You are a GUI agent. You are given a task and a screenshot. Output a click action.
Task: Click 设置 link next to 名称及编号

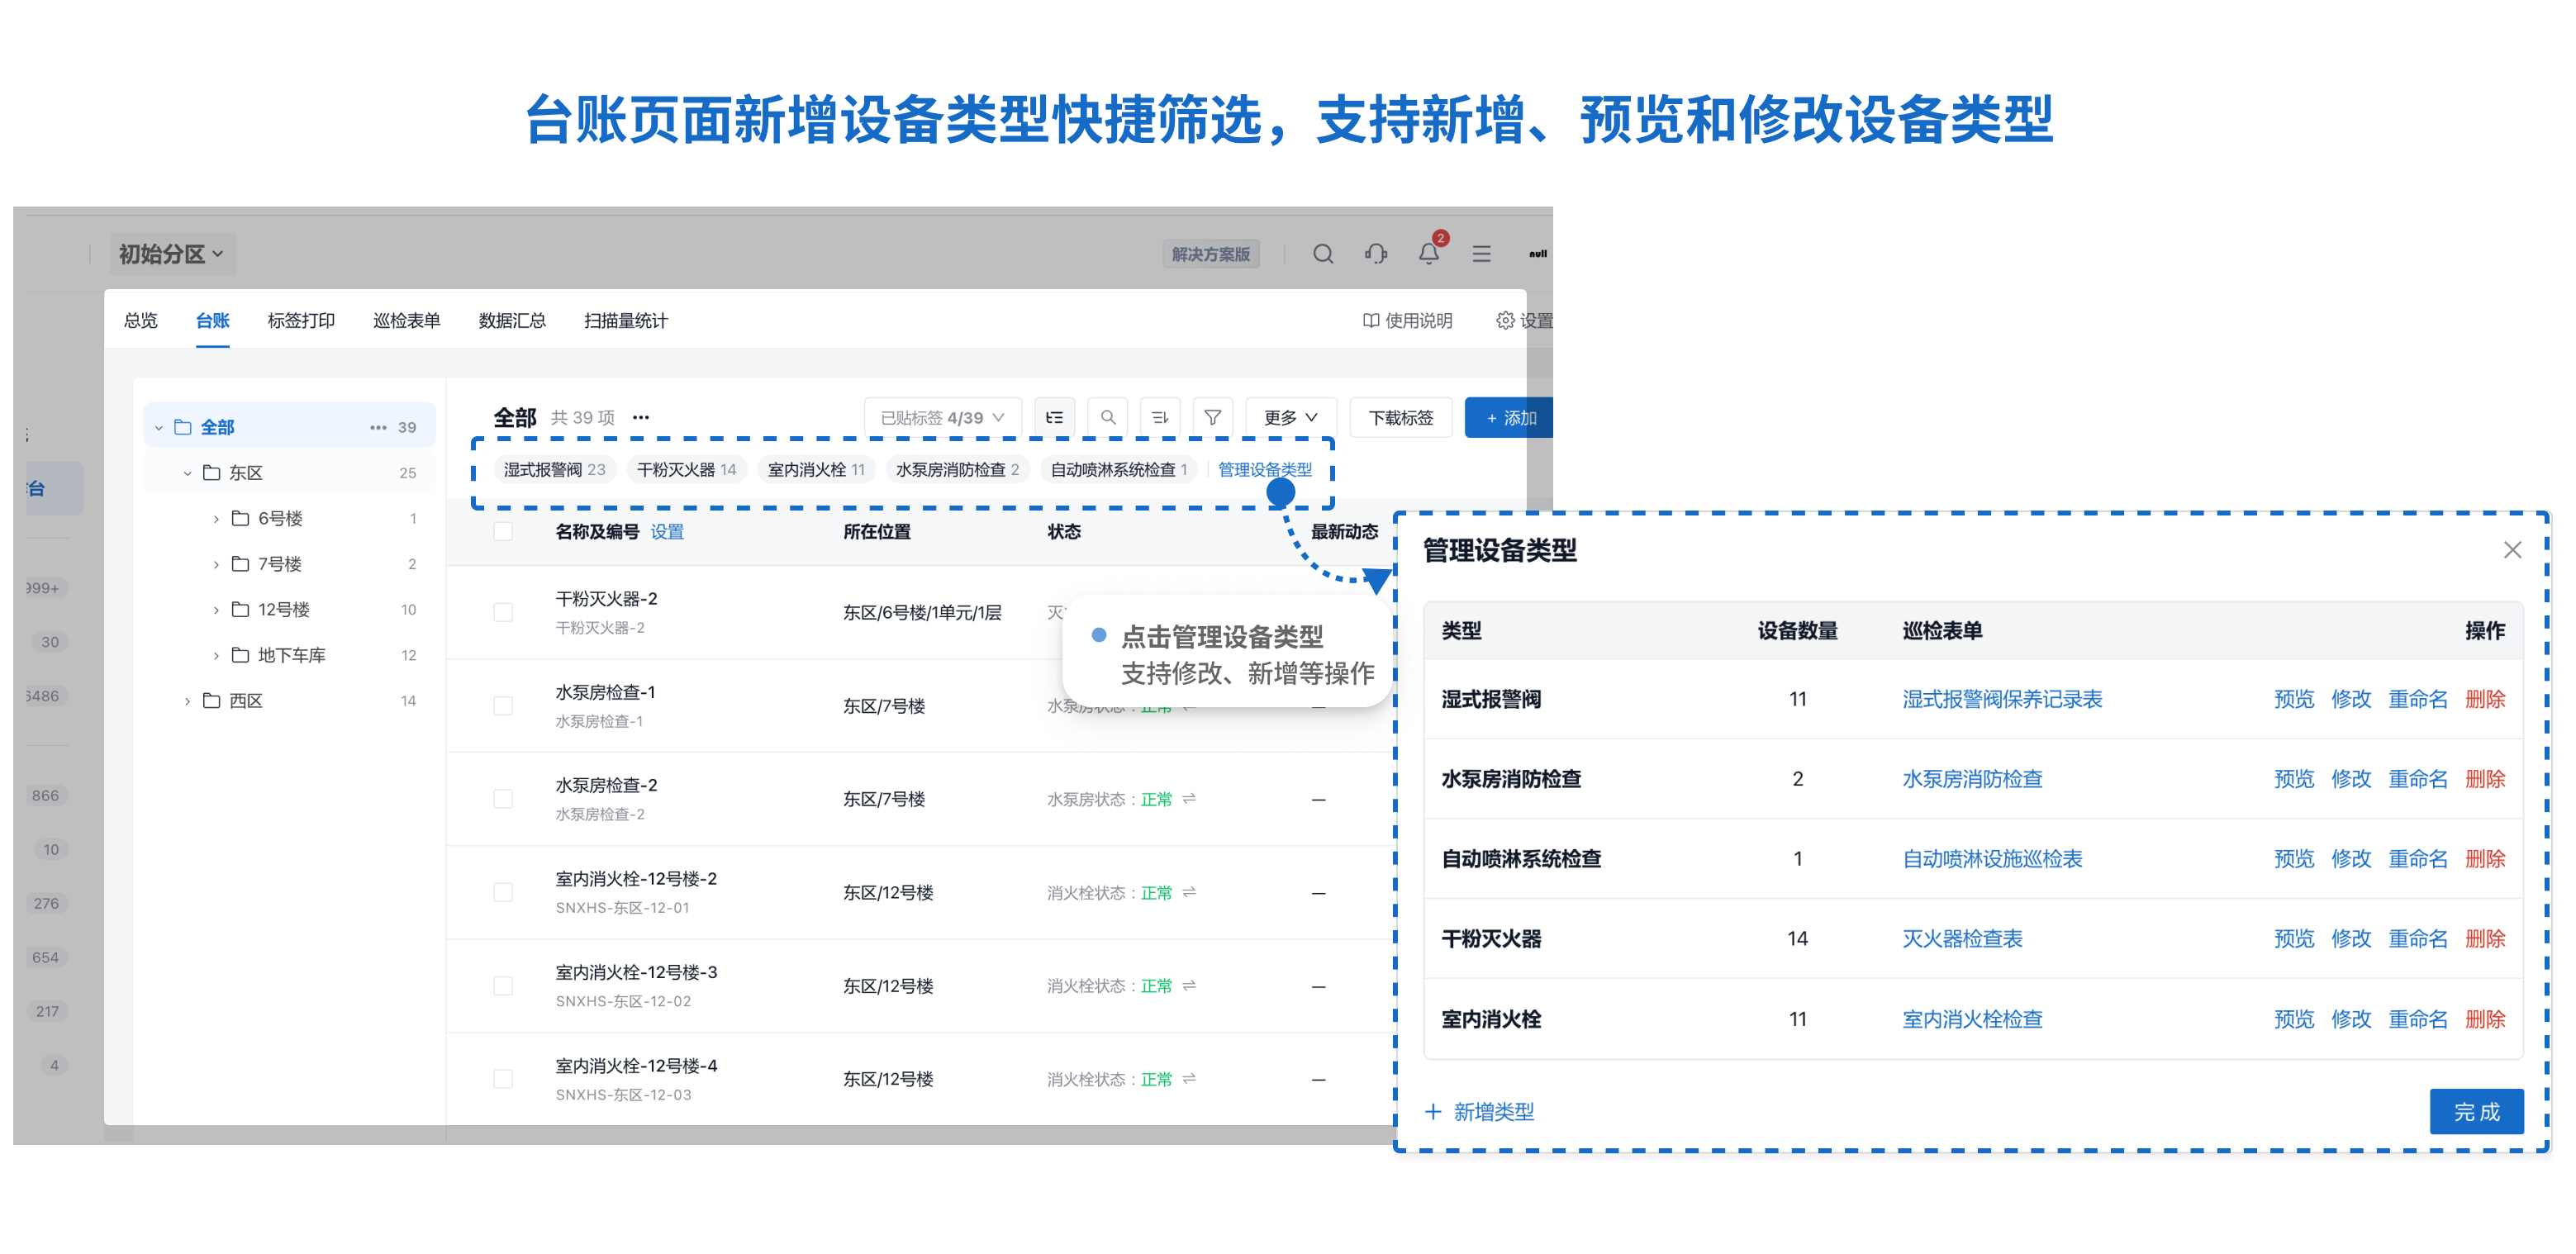pyautogui.click(x=667, y=532)
